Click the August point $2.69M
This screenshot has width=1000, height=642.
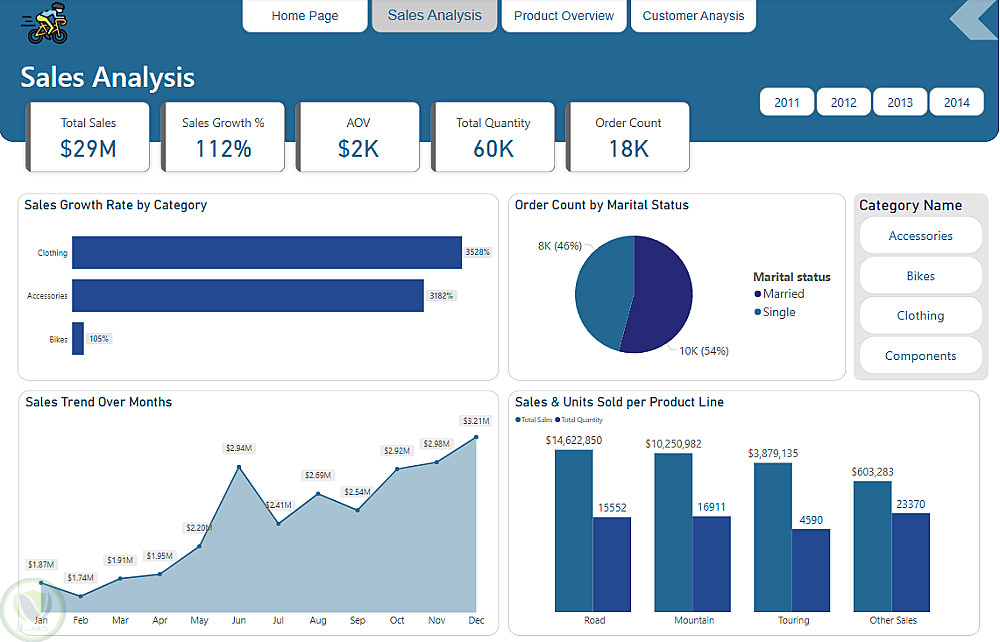tap(318, 493)
